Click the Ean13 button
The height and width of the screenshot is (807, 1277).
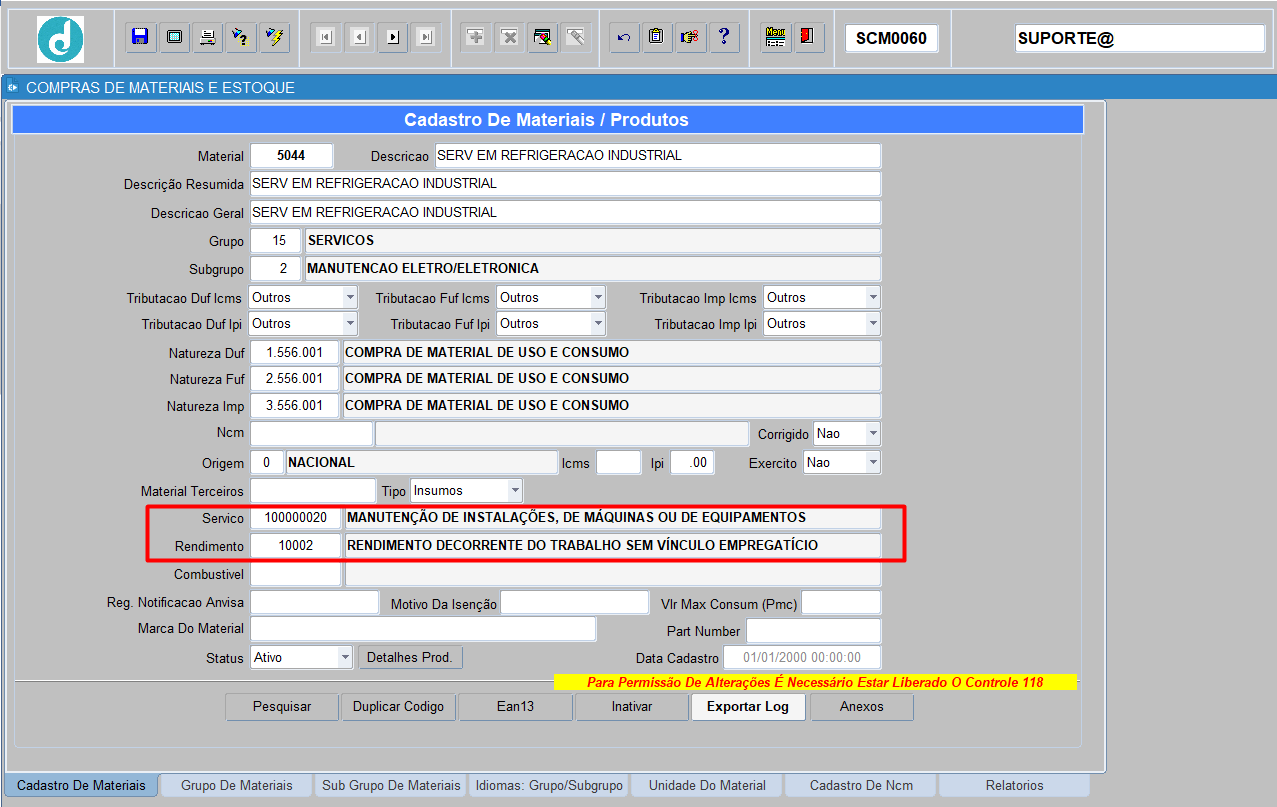(515, 706)
